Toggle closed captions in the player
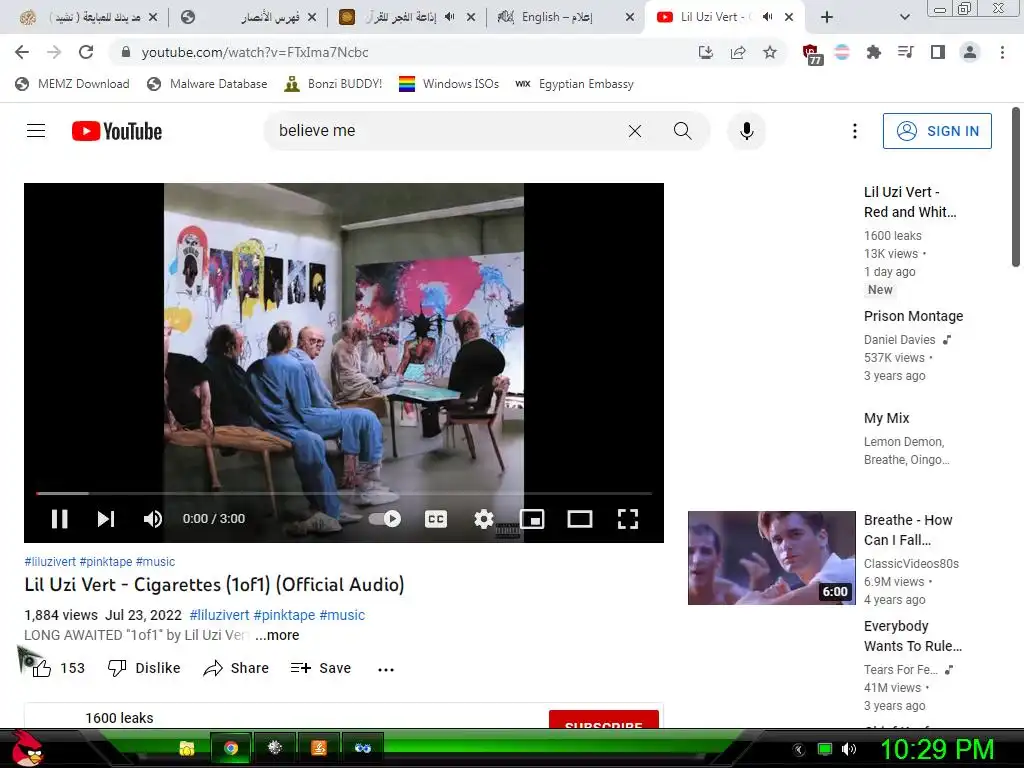1024x768 pixels. coord(436,519)
